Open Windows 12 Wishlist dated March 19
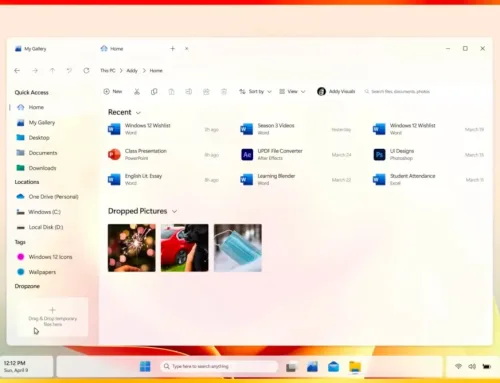This screenshot has height=383, width=500. pyautogui.click(x=428, y=129)
